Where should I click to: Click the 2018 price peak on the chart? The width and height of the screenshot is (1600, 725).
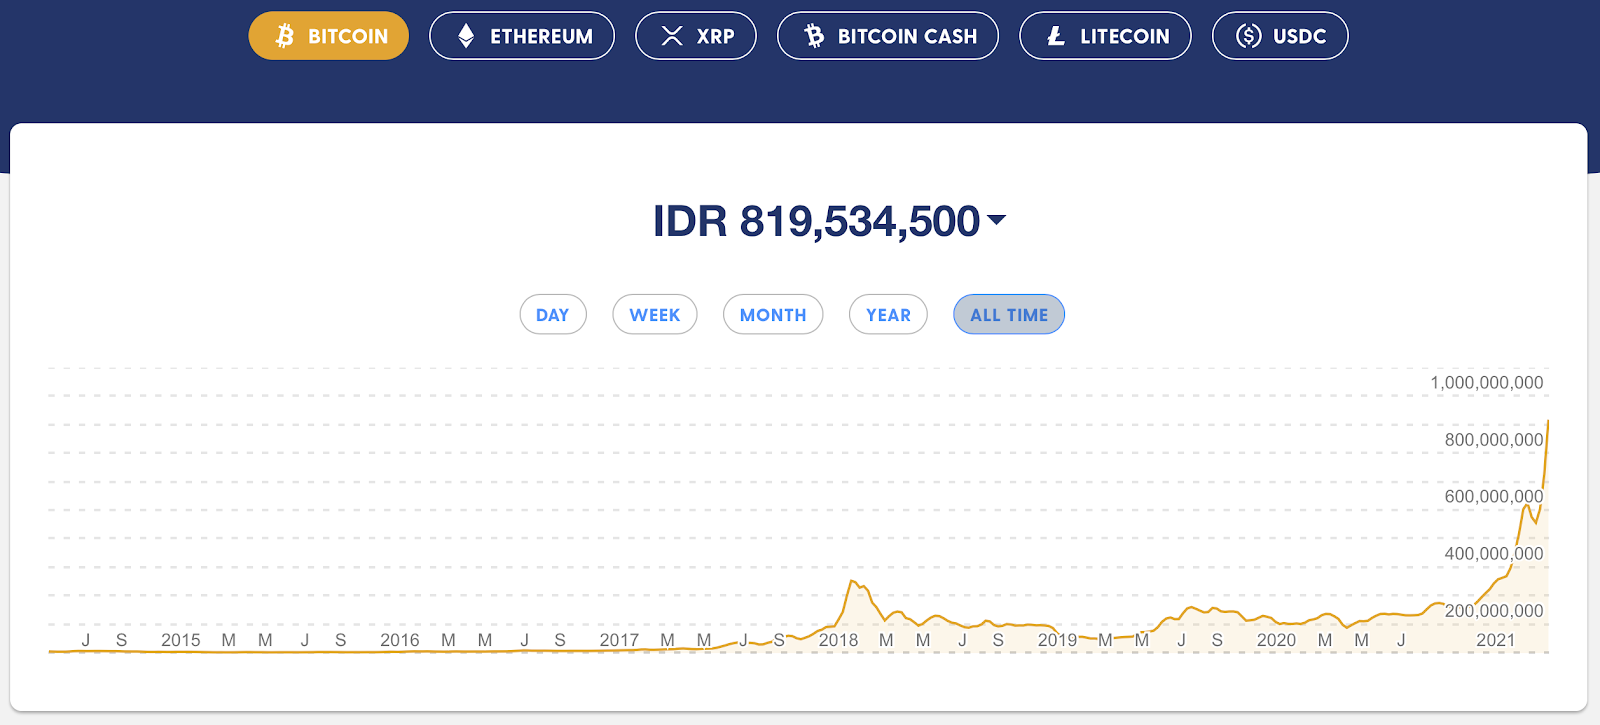coord(853,580)
